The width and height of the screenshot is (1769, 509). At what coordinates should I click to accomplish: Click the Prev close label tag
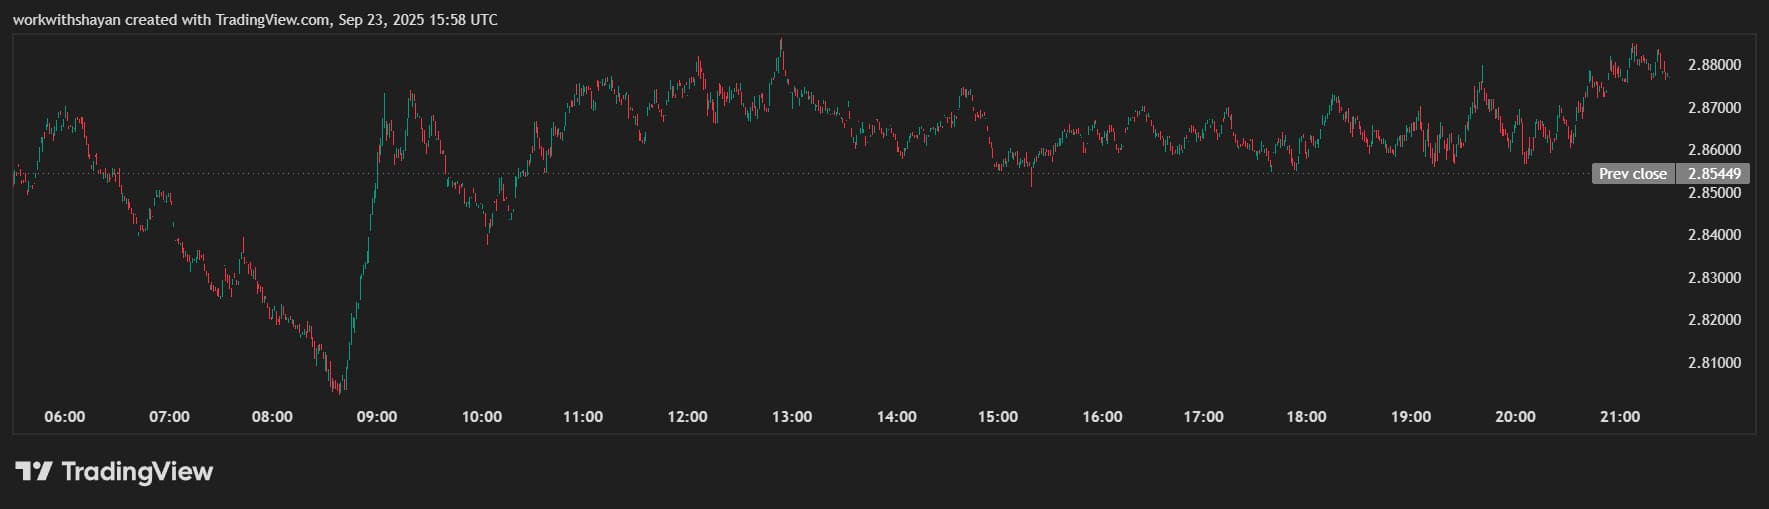click(x=1633, y=174)
